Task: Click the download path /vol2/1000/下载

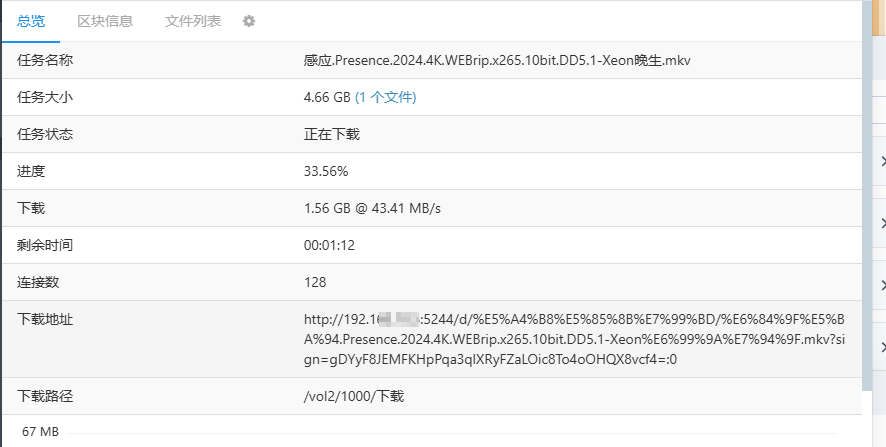Action: pyautogui.click(x=354, y=397)
